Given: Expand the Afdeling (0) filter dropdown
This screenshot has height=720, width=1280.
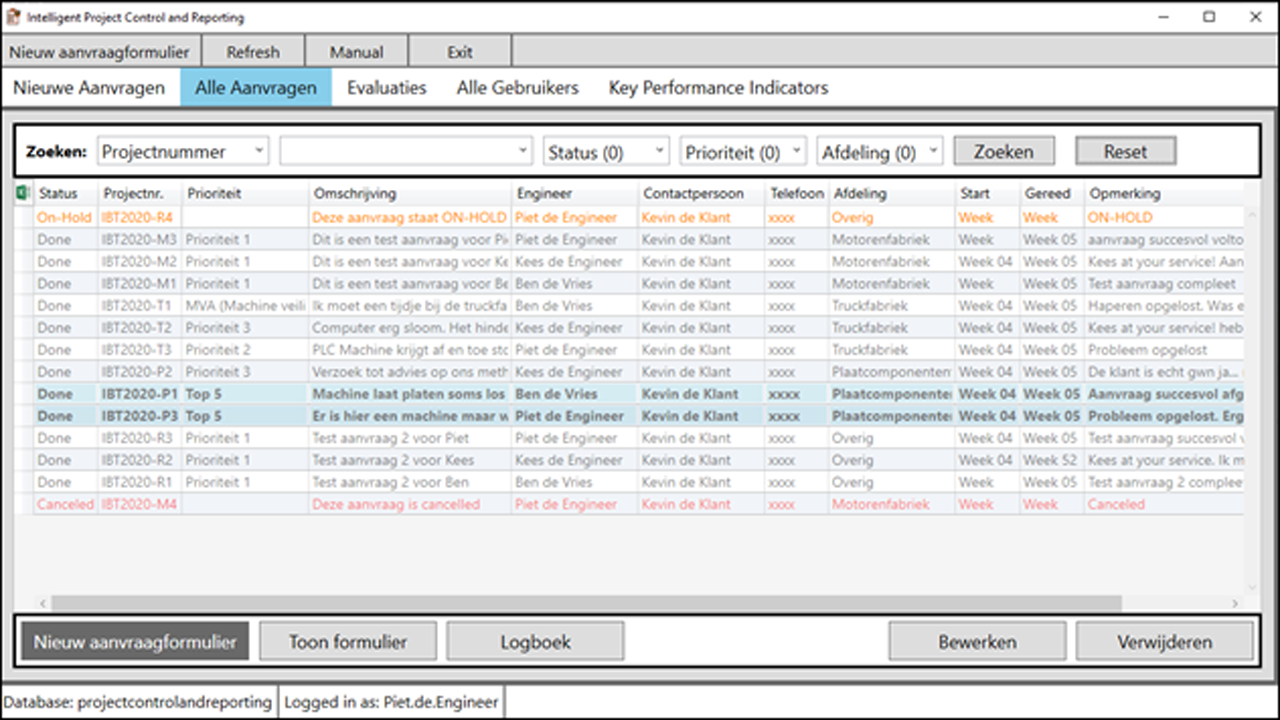Looking at the screenshot, I should [x=880, y=152].
